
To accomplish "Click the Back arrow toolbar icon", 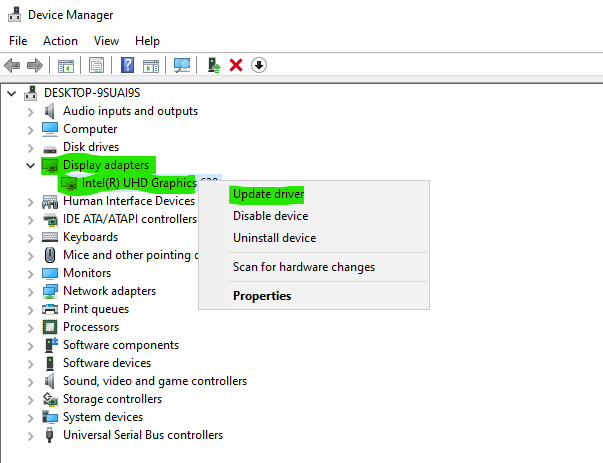I will click(12, 65).
